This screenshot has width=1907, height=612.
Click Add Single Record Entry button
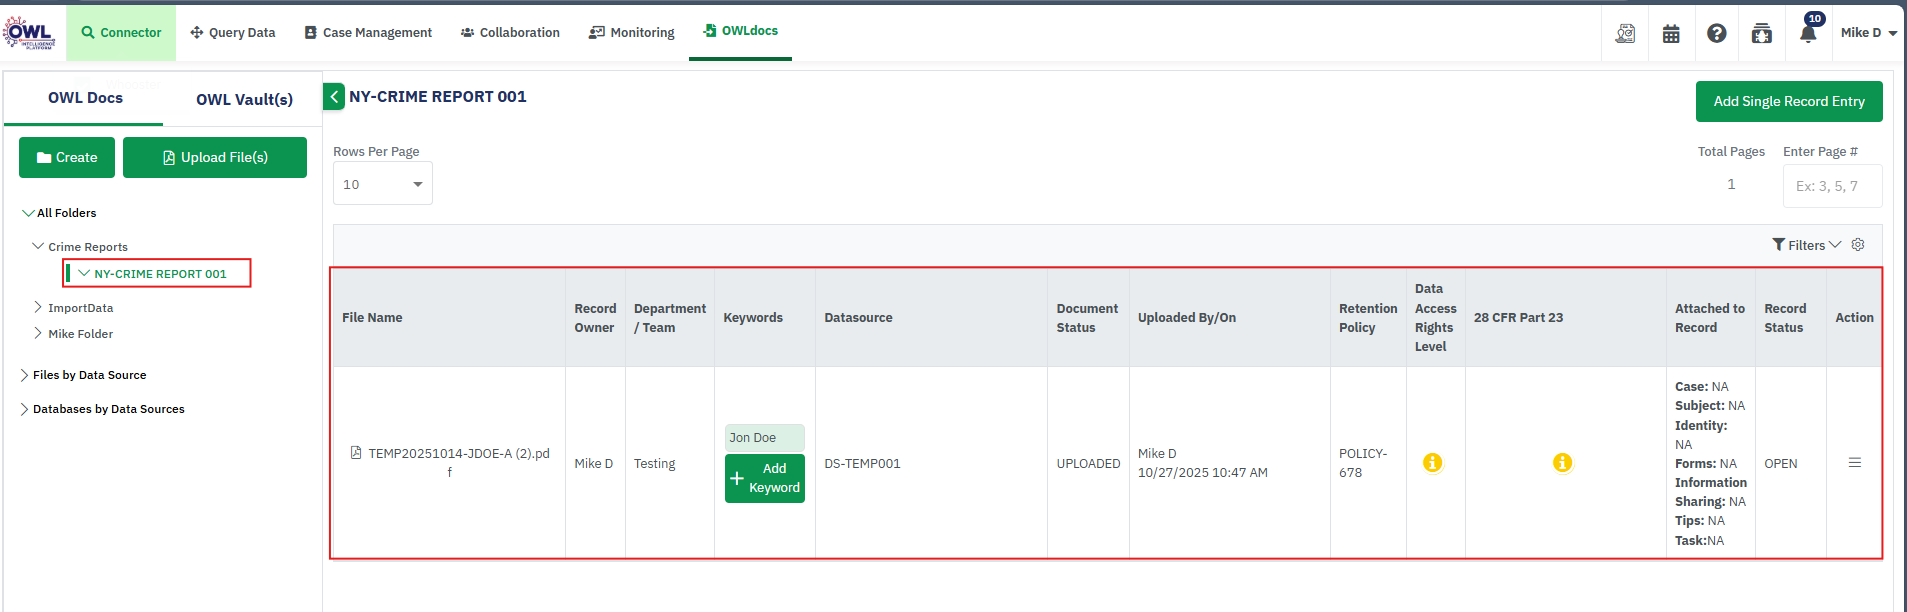tap(1788, 102)
